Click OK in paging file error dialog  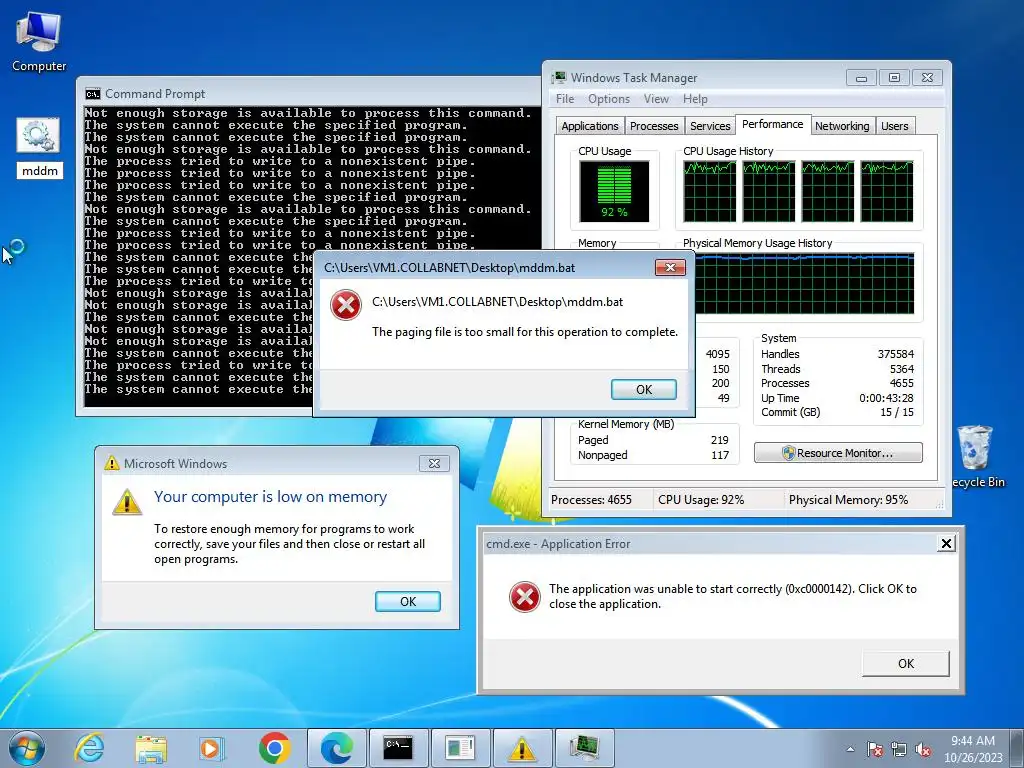643,389
